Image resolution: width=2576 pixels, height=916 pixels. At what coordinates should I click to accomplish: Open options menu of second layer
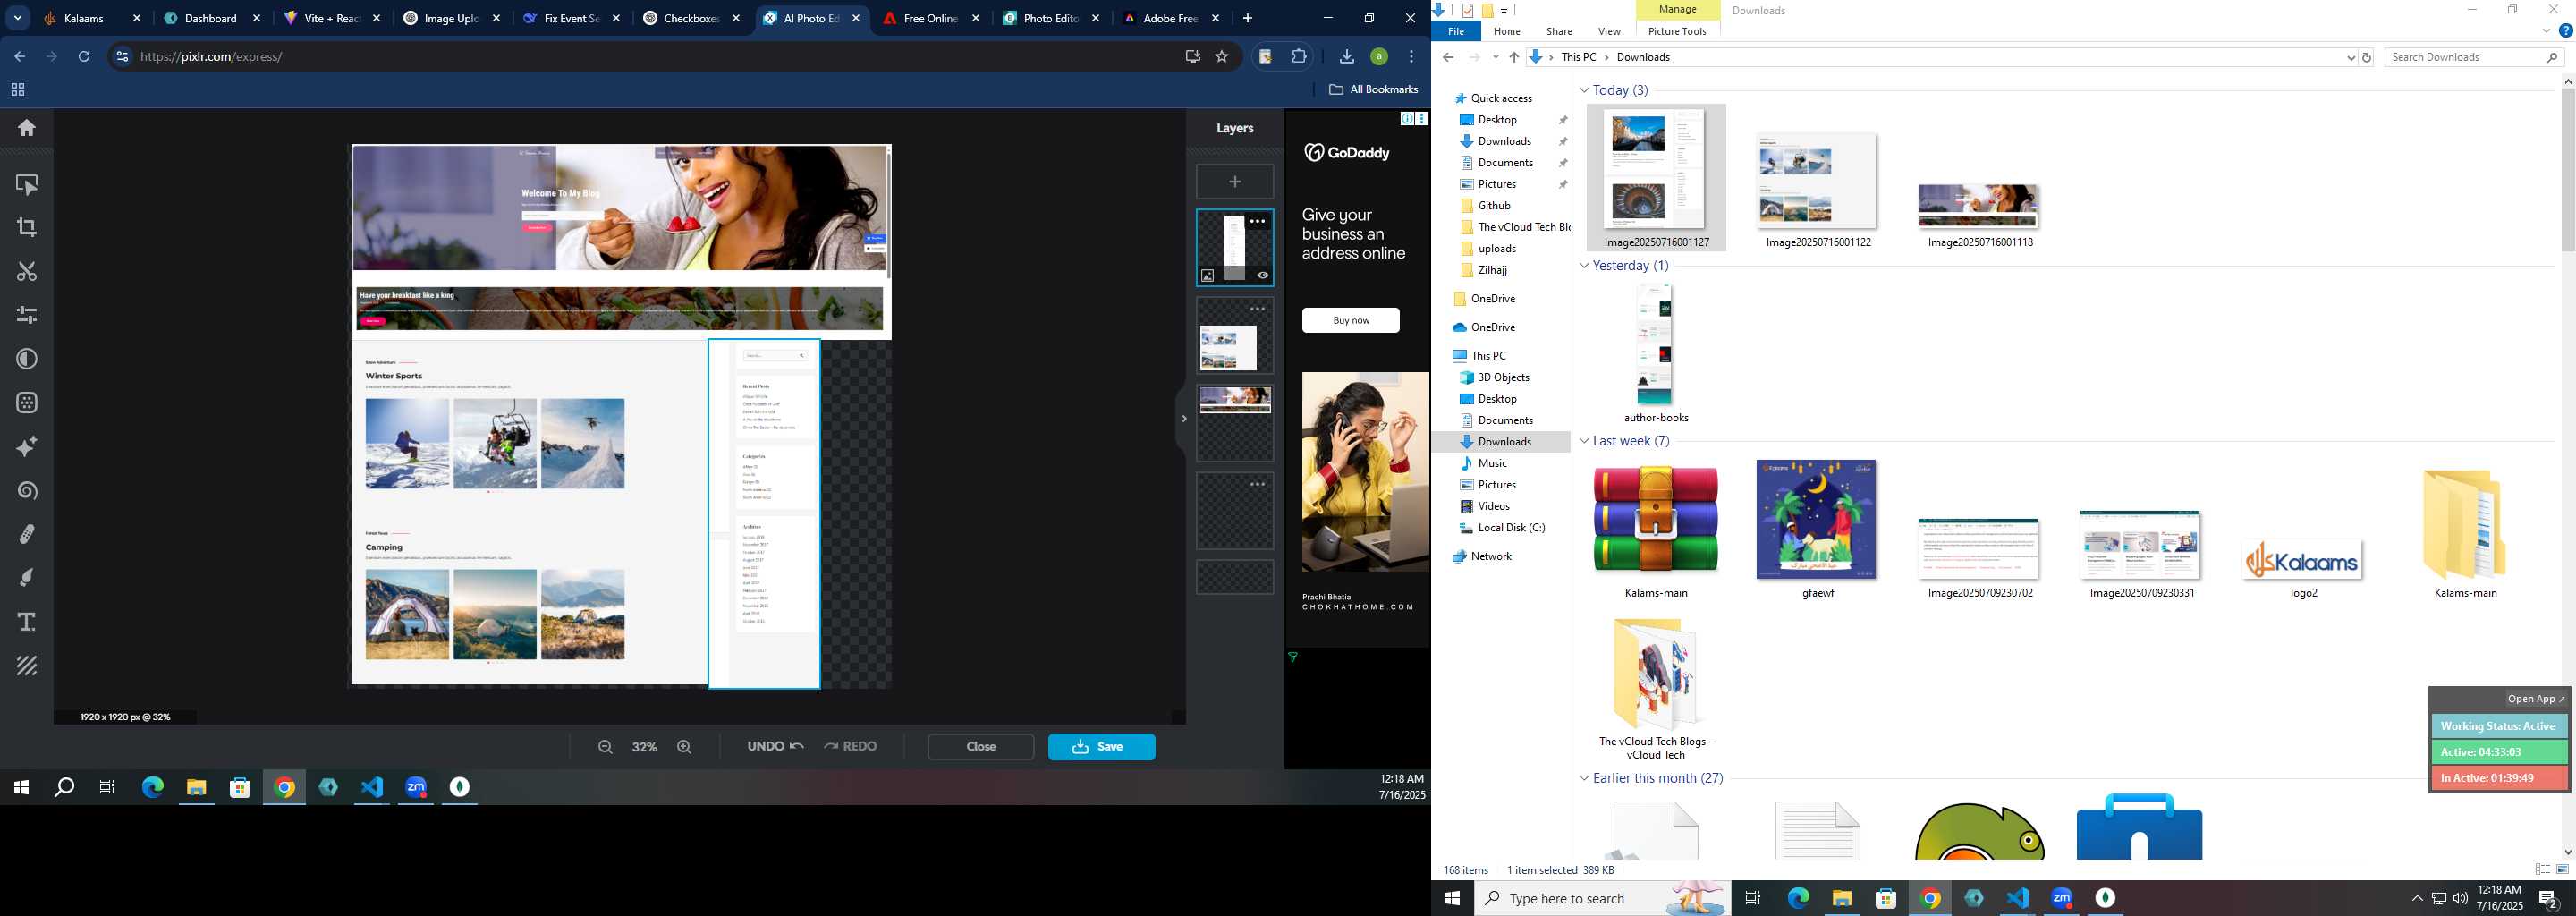1258,309
